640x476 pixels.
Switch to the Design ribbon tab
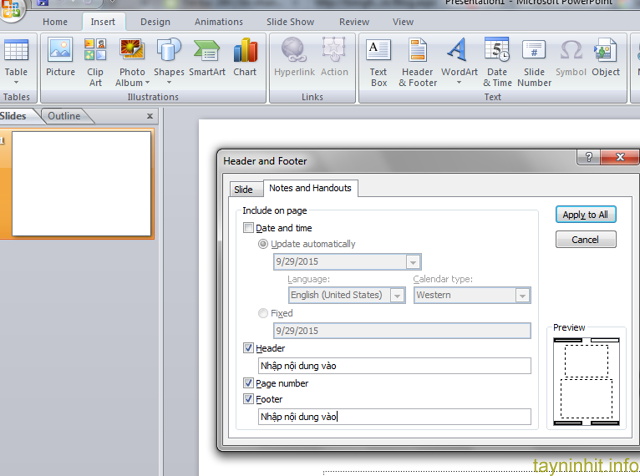coord(155,21)
